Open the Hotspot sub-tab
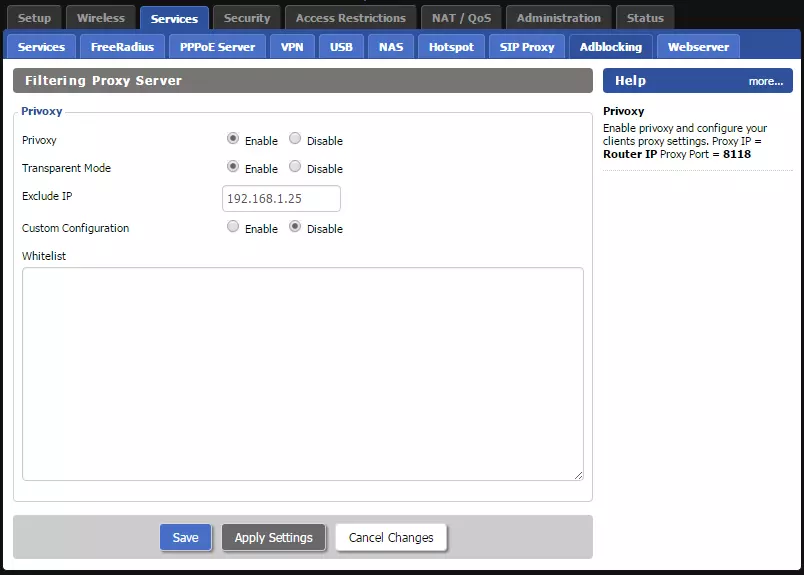The width and height of the screenshot is (804, 575). [451, 47]
